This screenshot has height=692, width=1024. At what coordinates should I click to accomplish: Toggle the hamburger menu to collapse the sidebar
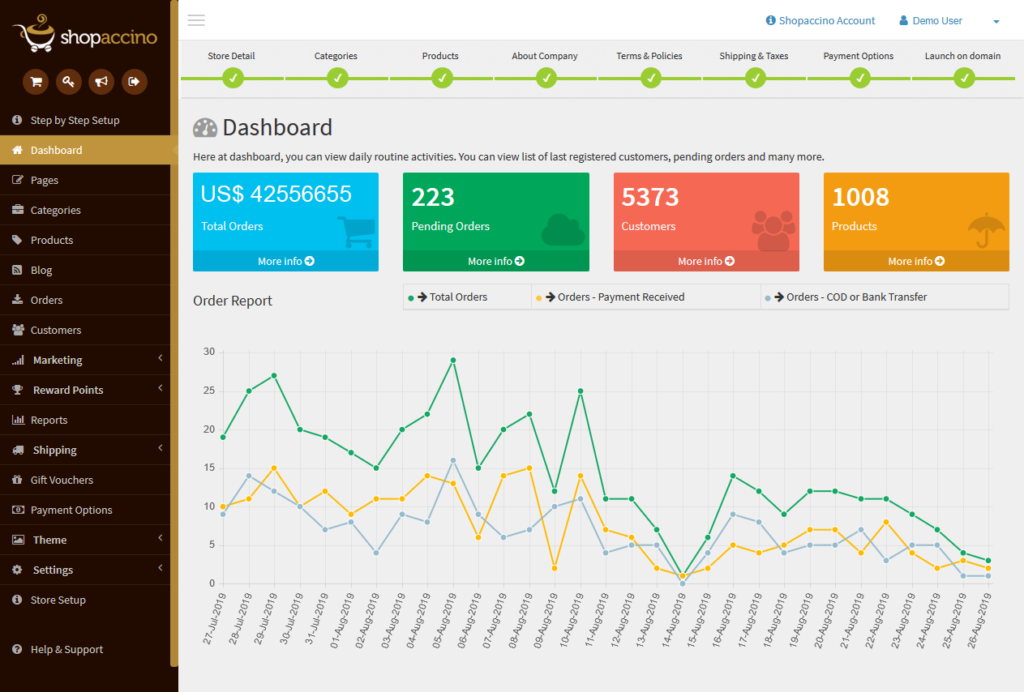(196, 20)
